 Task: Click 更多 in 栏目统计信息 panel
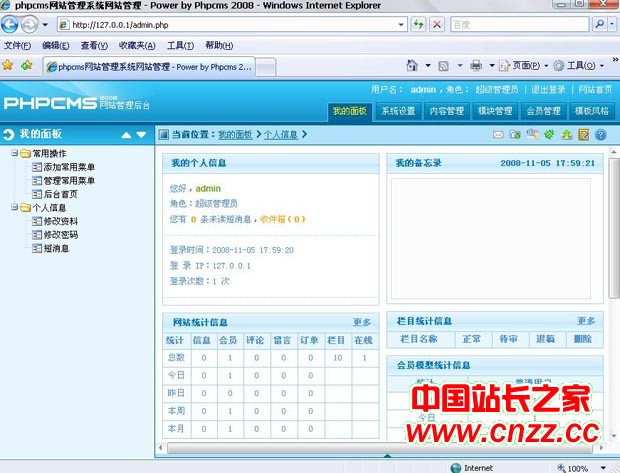586,321
